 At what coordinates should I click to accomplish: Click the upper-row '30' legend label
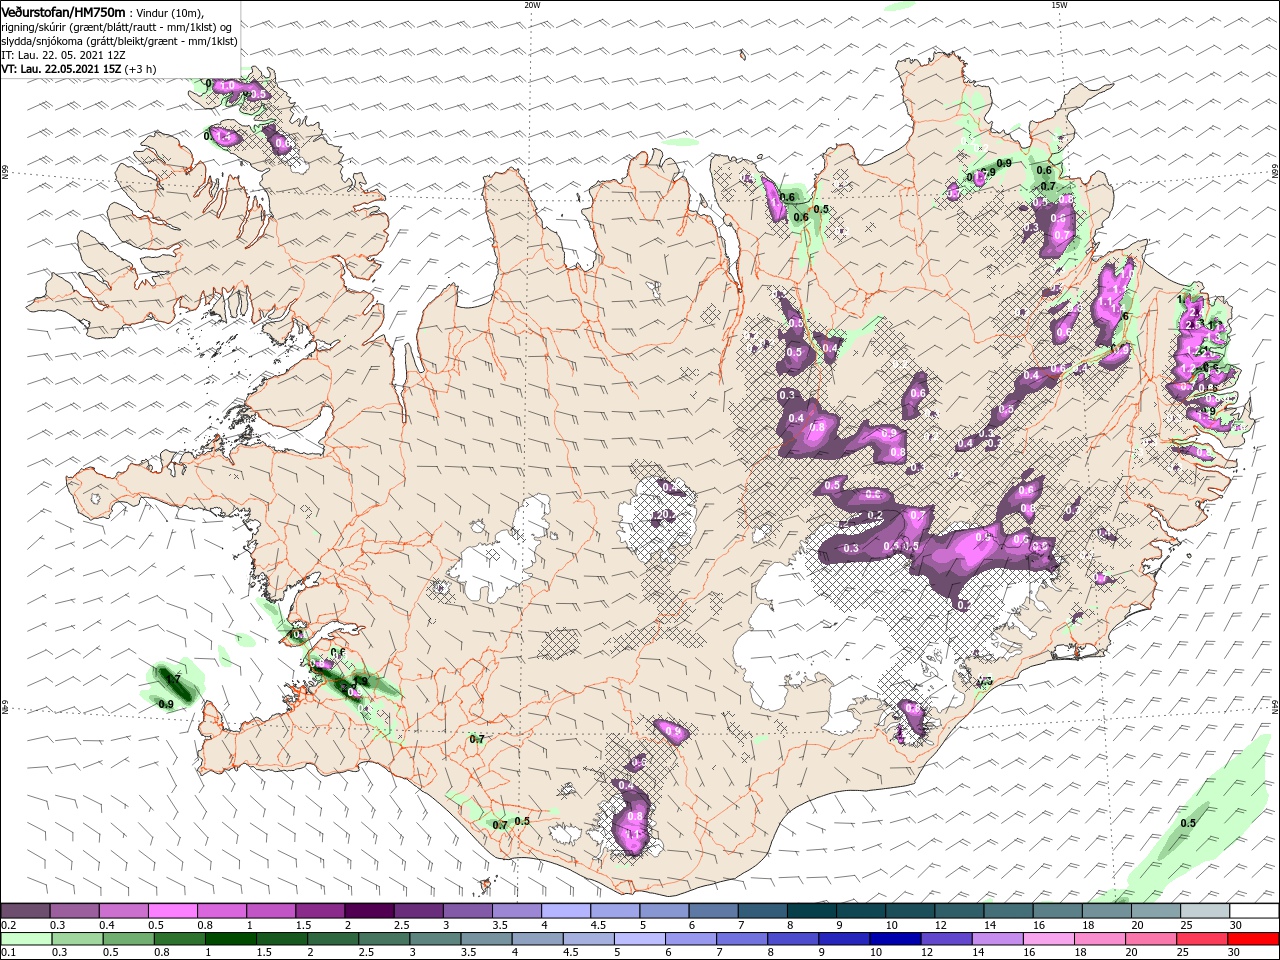[1236, 924]
